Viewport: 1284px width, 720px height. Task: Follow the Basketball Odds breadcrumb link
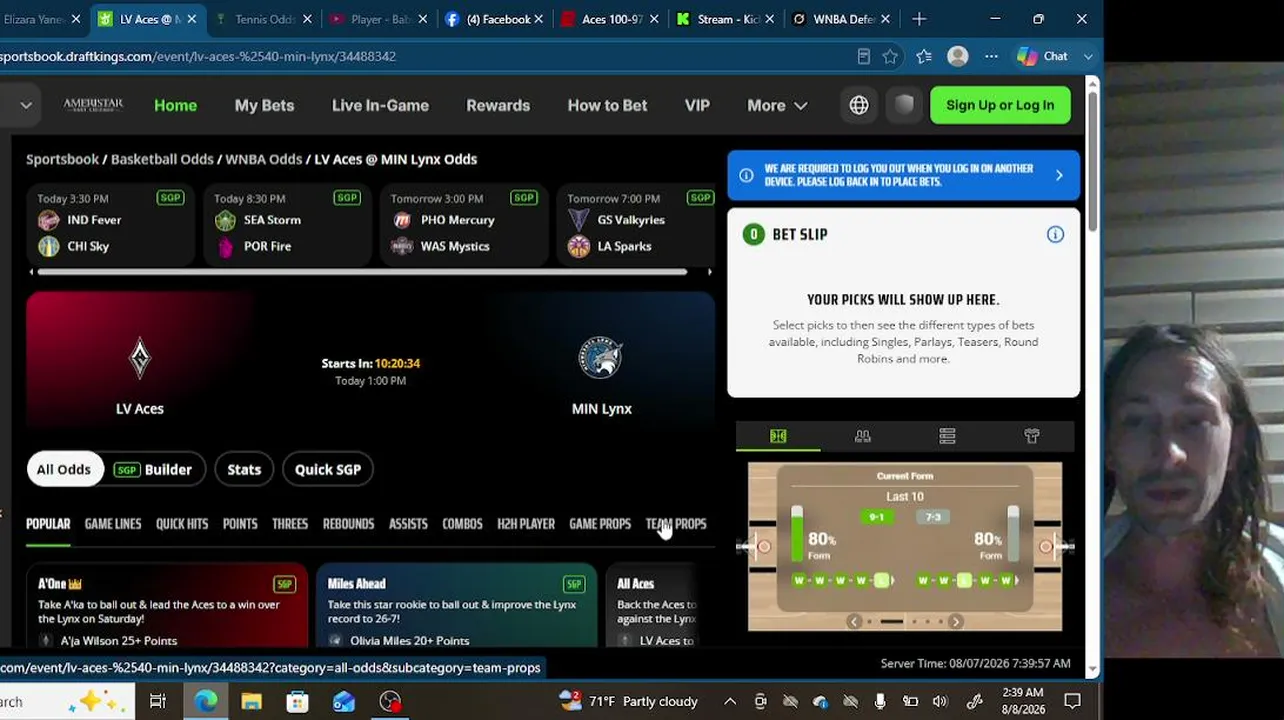[x=162, y=159]
